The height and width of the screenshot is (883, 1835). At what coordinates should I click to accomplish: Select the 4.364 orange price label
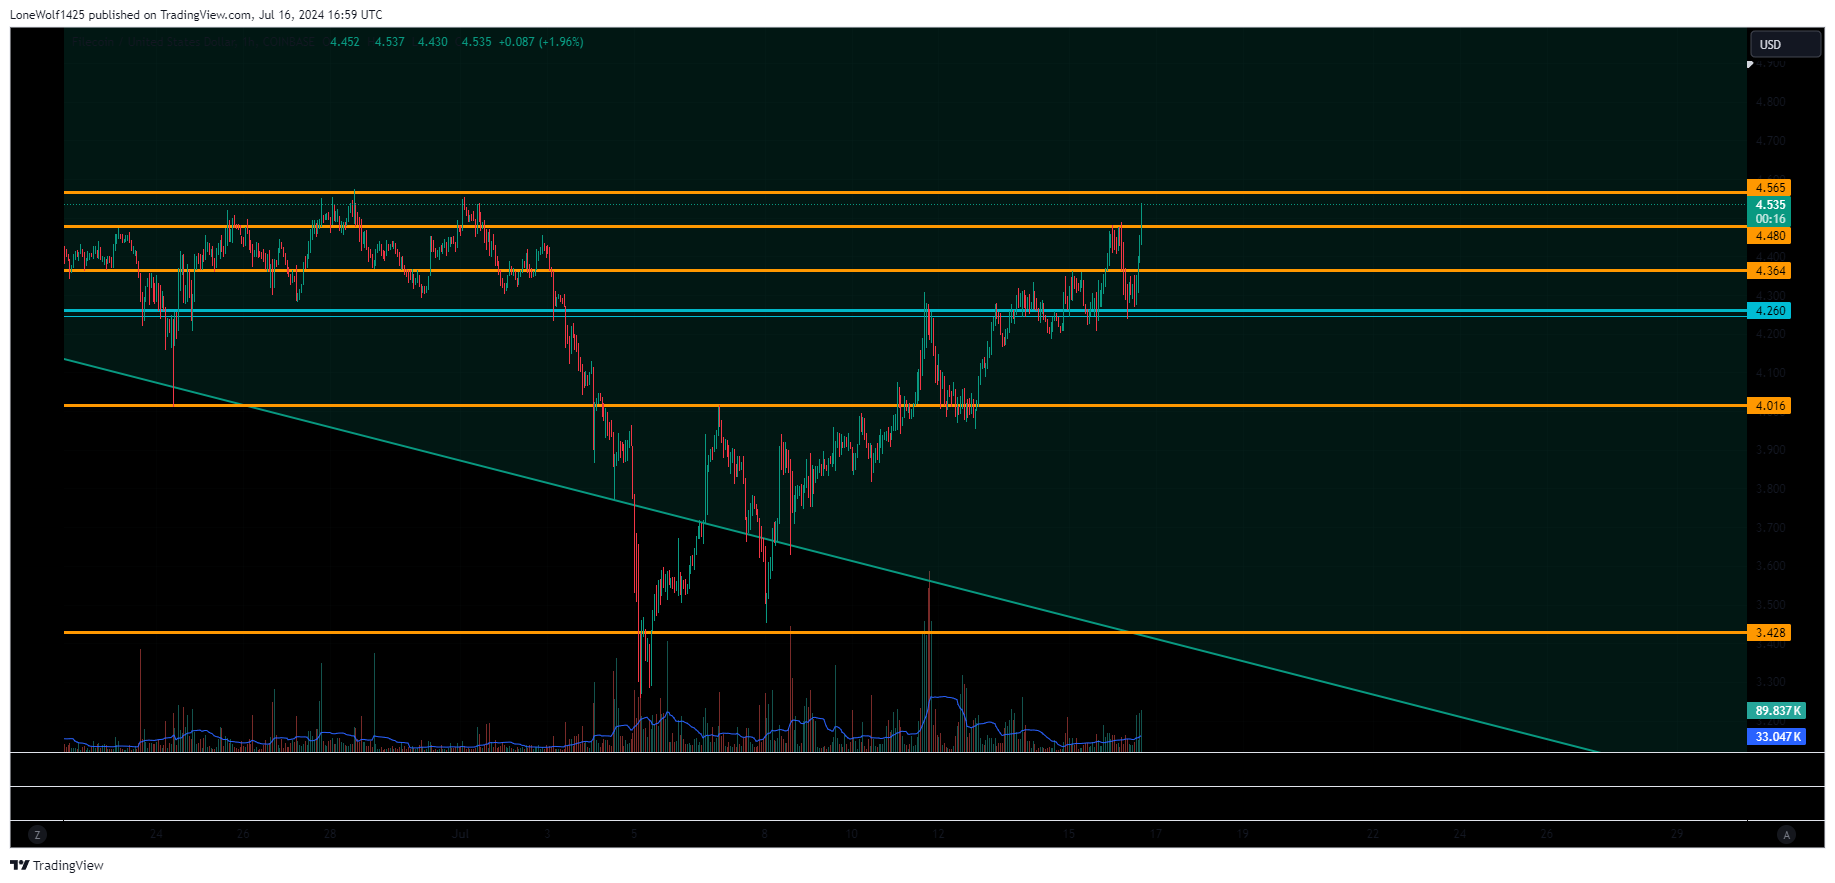[x=1769, y=271]
